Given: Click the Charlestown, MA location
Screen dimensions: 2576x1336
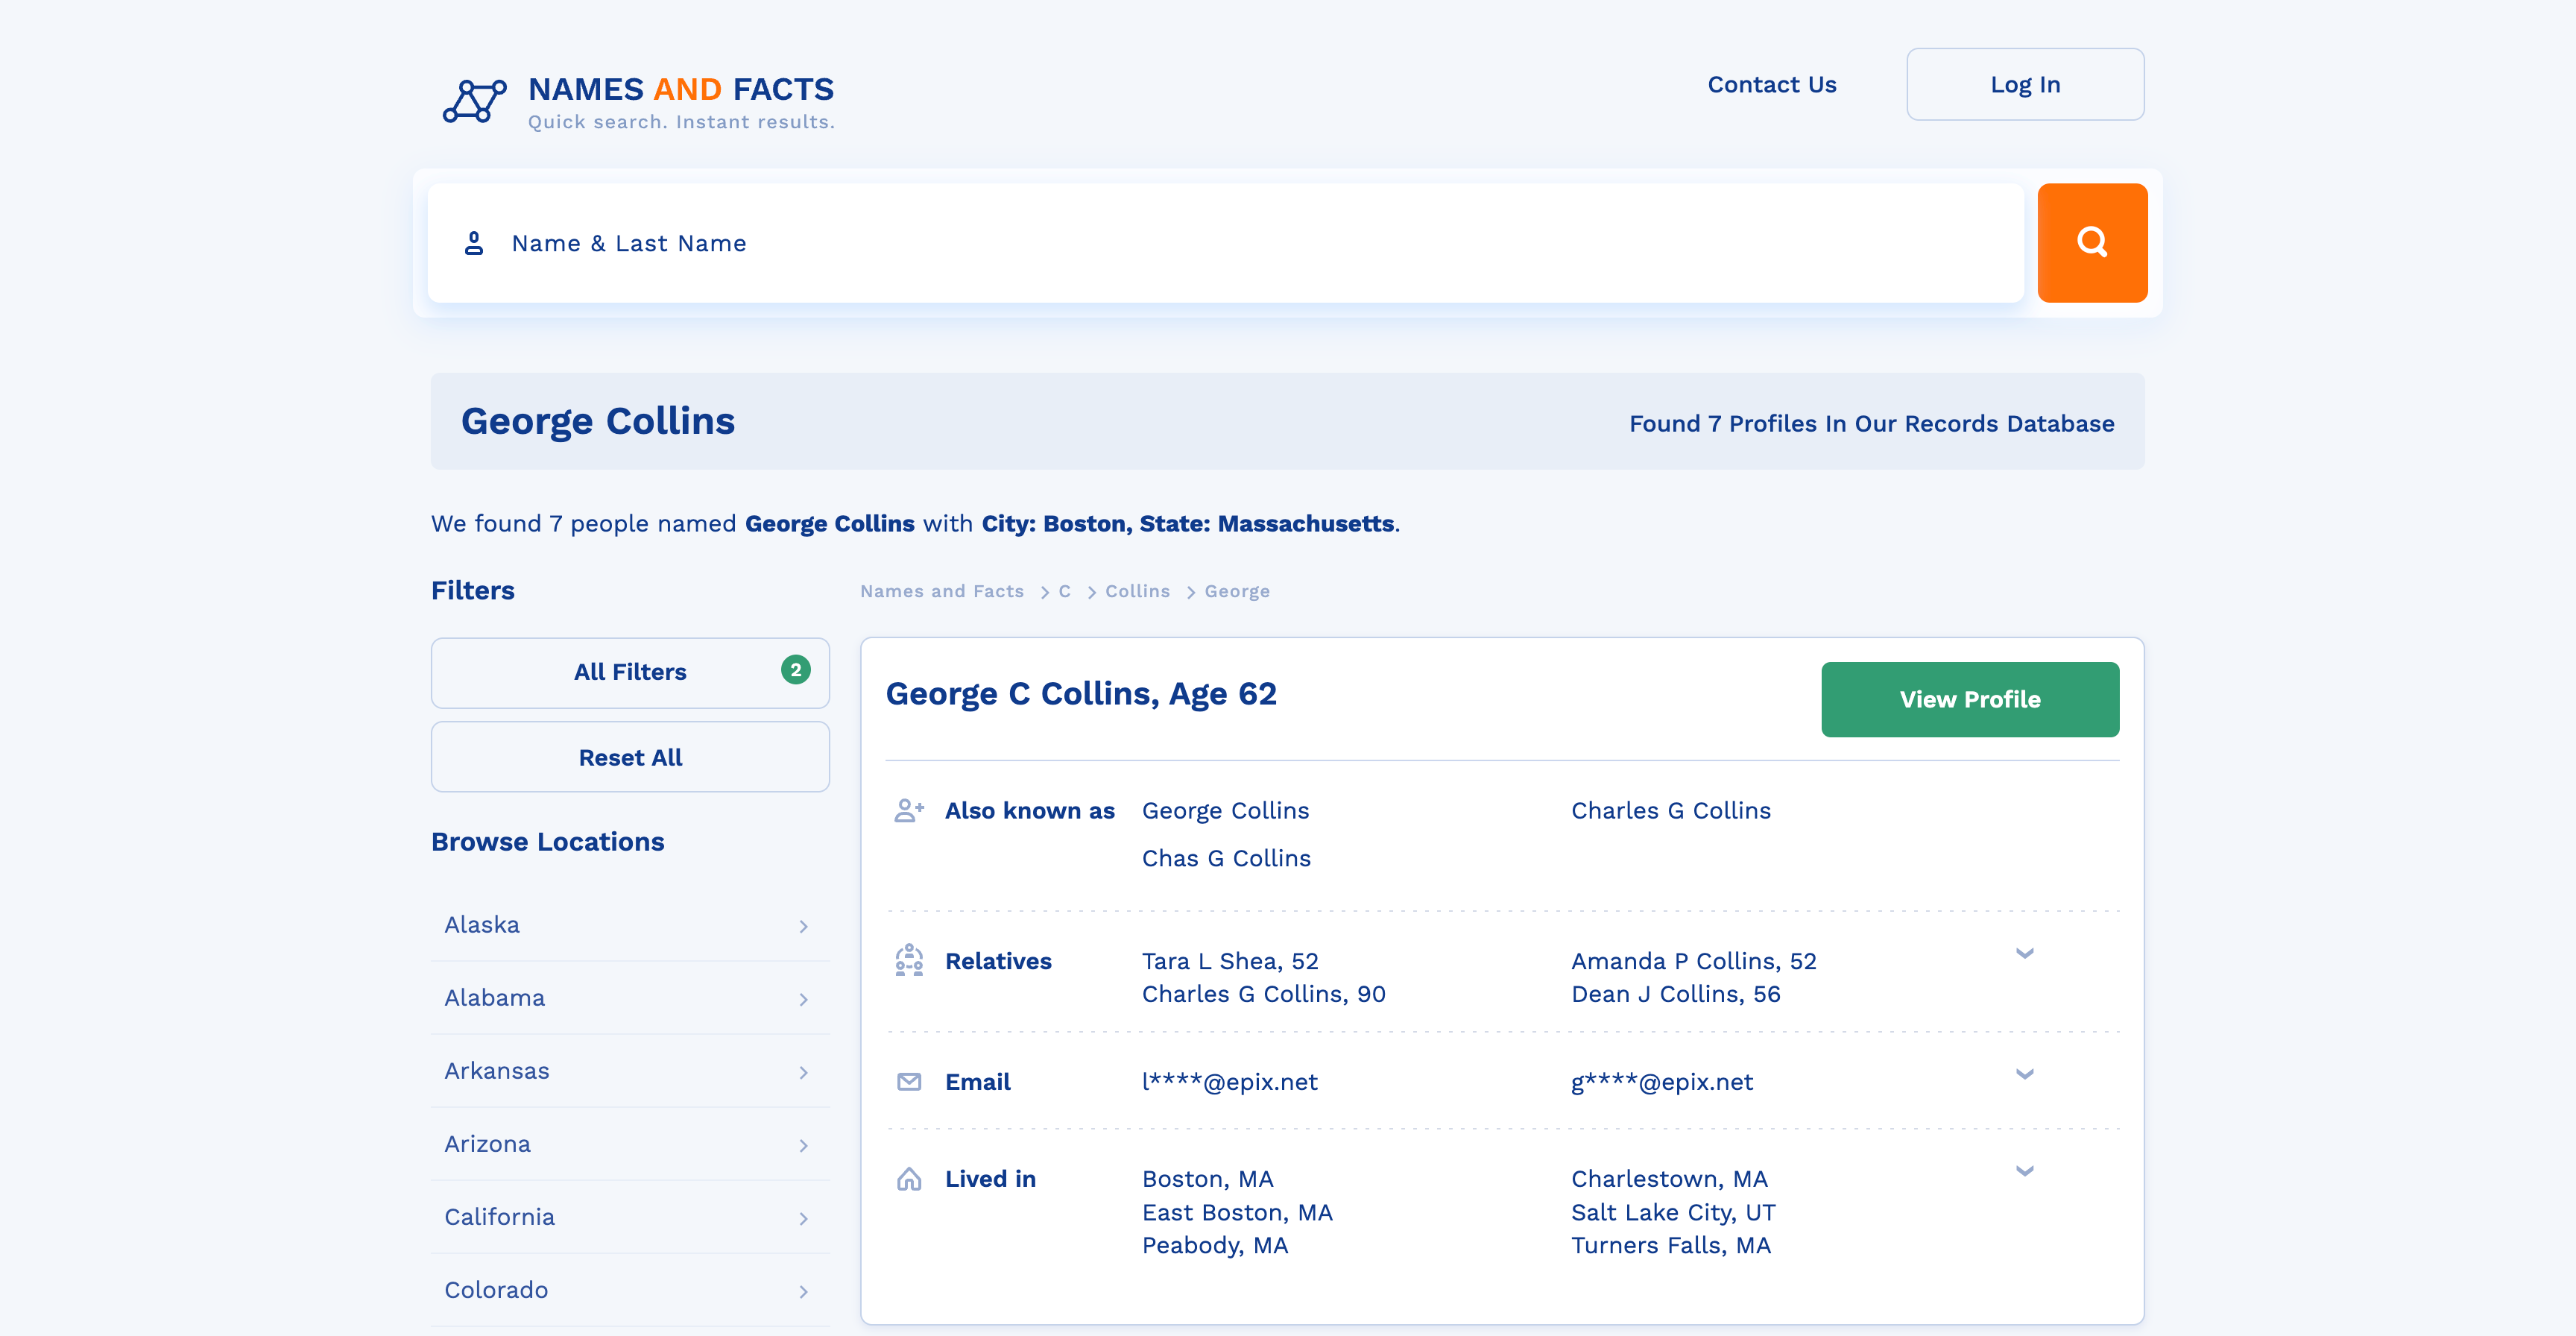Looking at the screenshot, I should click(1669, 1179).
